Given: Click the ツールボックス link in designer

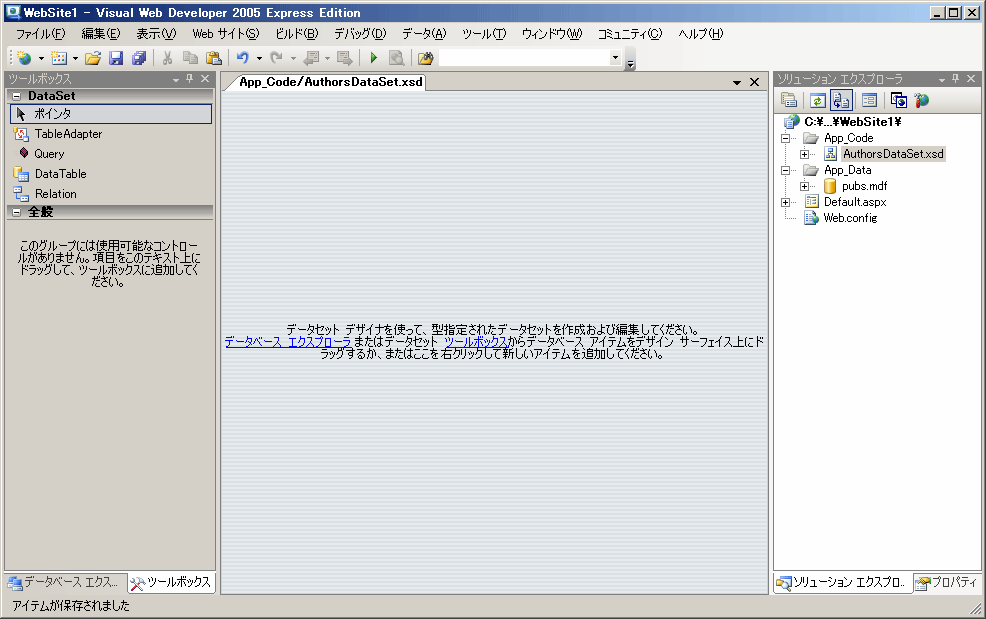Looking at the screenshot, I should click(475, 342).
